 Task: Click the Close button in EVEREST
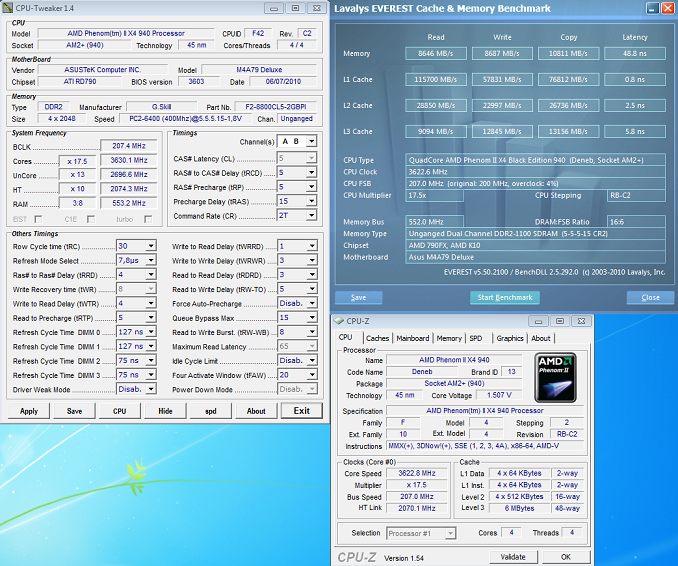point(650,297)
